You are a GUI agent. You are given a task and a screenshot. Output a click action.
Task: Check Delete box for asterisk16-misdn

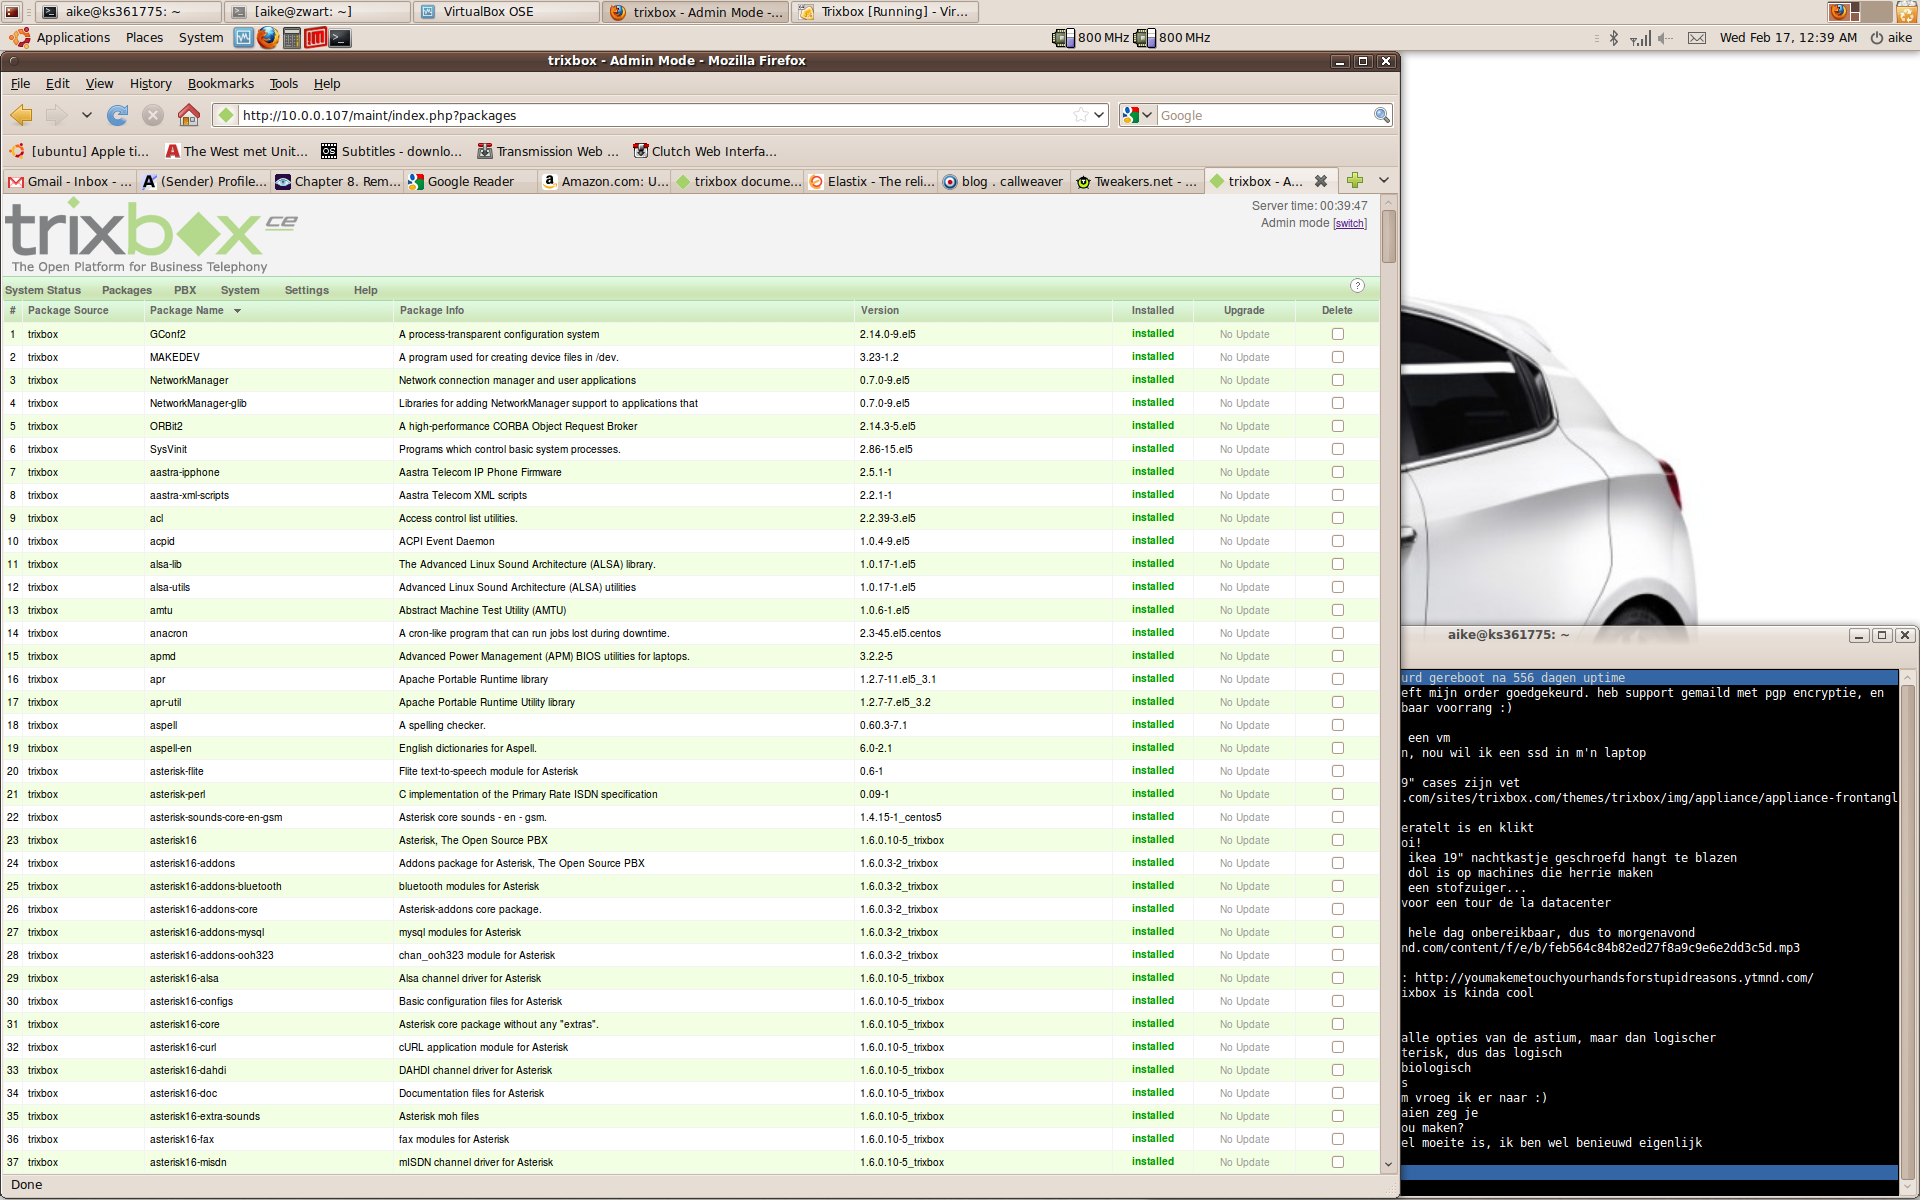tap(1337, 1162)
